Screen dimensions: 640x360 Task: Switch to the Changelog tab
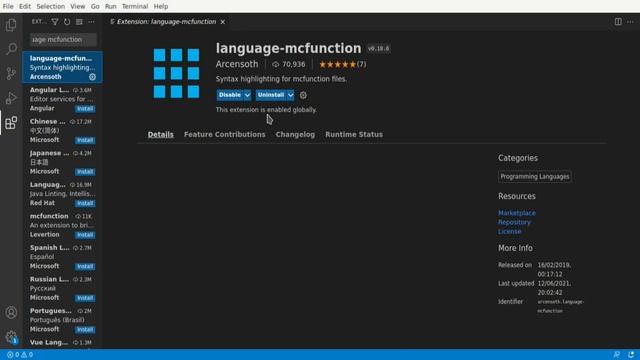click(x=295, y=134)
